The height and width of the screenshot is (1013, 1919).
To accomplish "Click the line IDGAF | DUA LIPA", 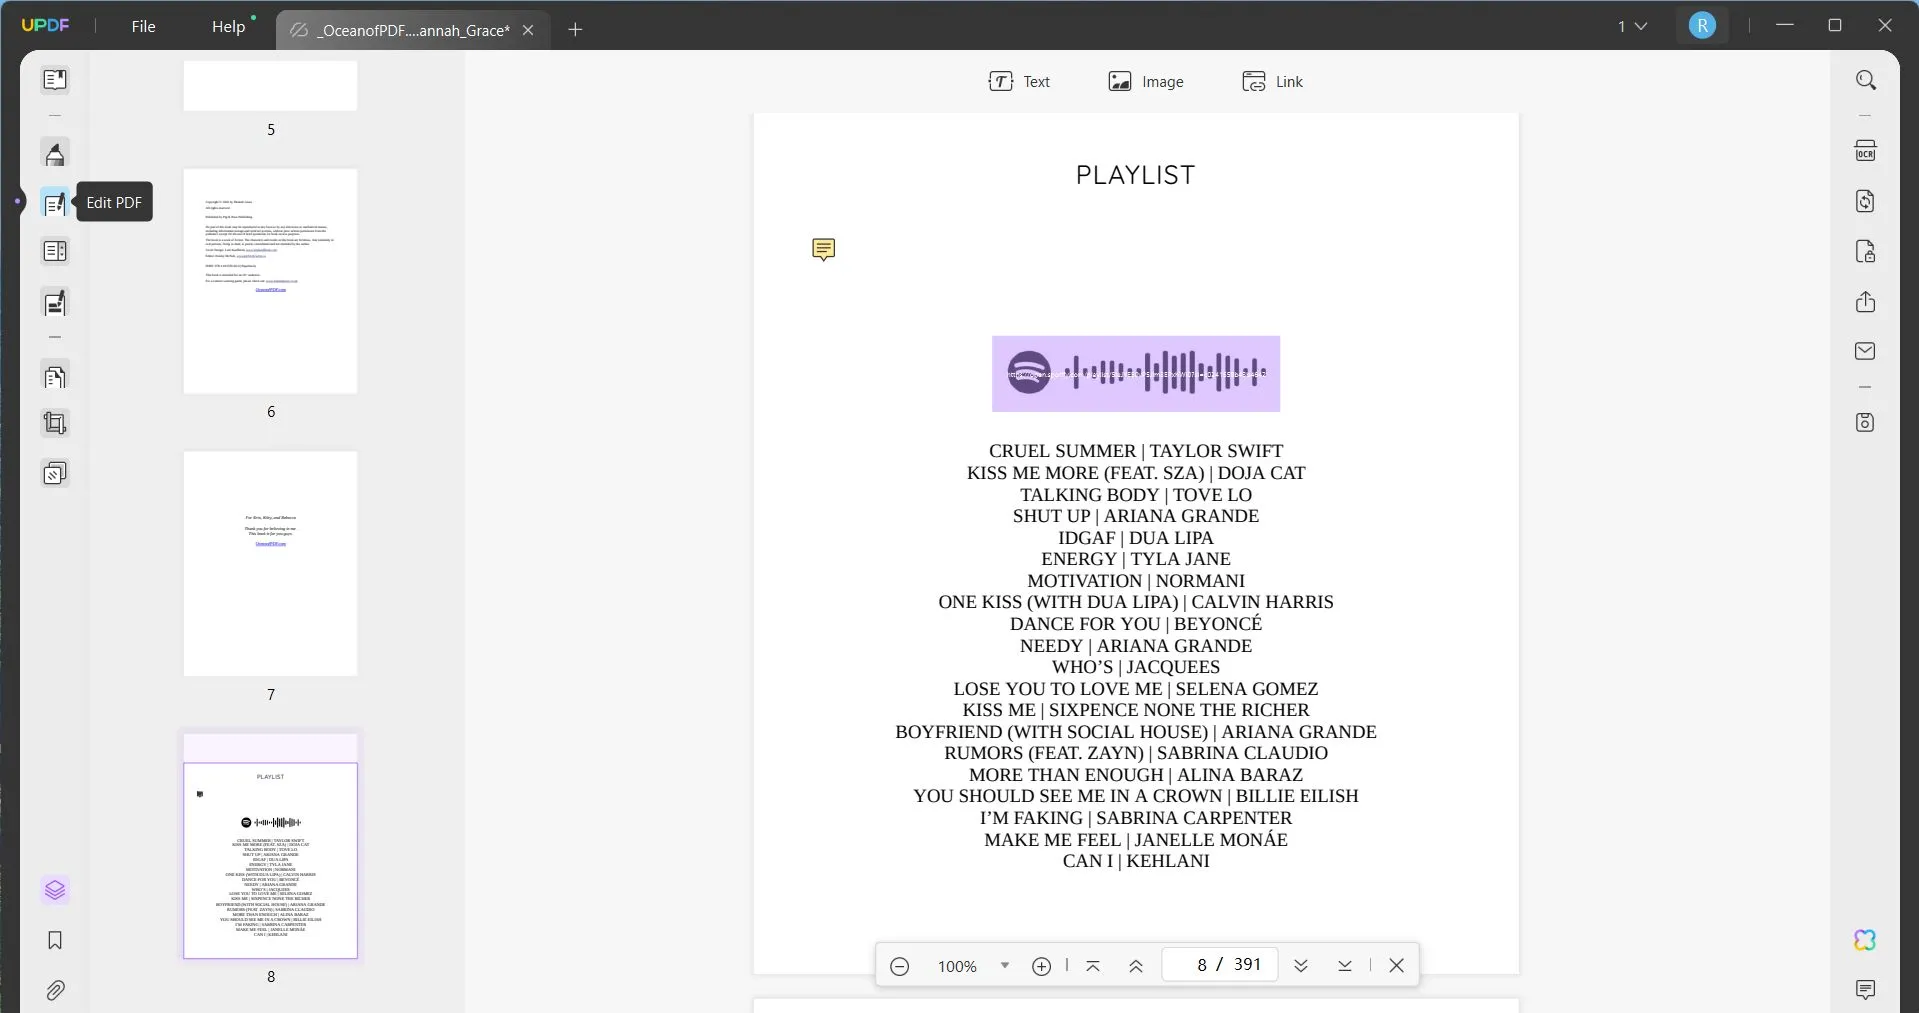I will (1136, 538).
